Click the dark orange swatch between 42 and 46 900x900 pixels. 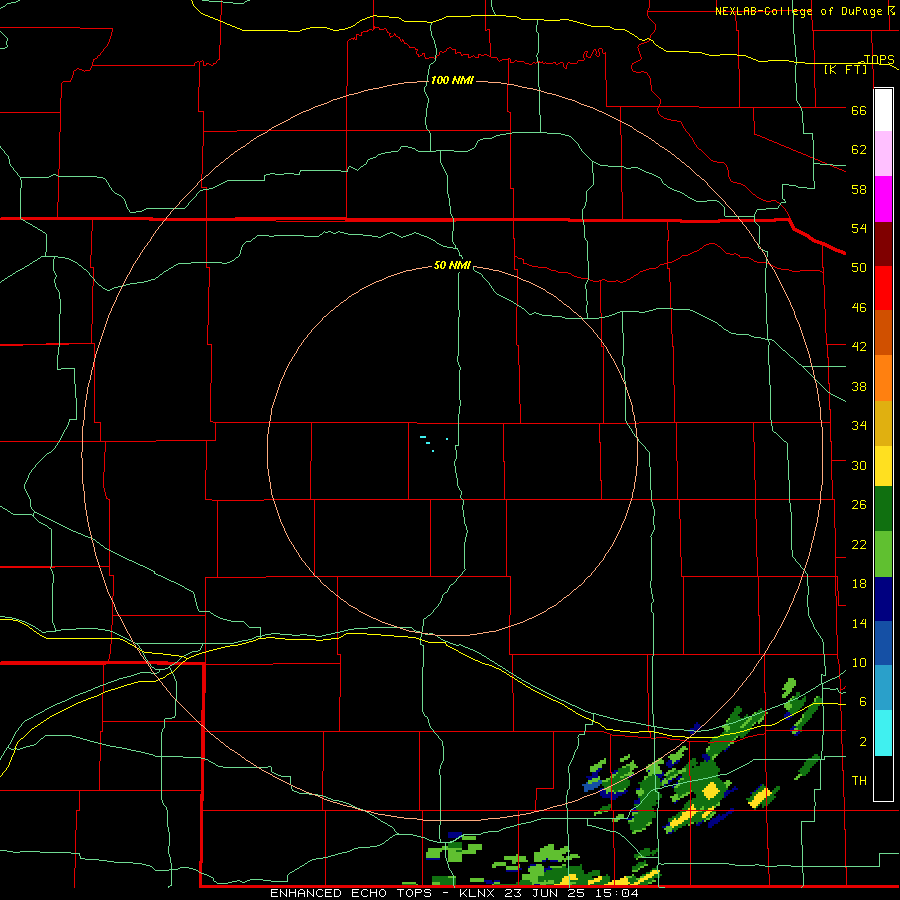point(883,333)
